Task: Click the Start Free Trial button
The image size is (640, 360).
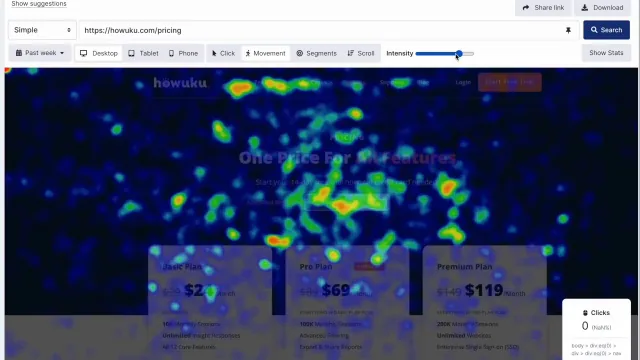Action: [x=510, y=82]
